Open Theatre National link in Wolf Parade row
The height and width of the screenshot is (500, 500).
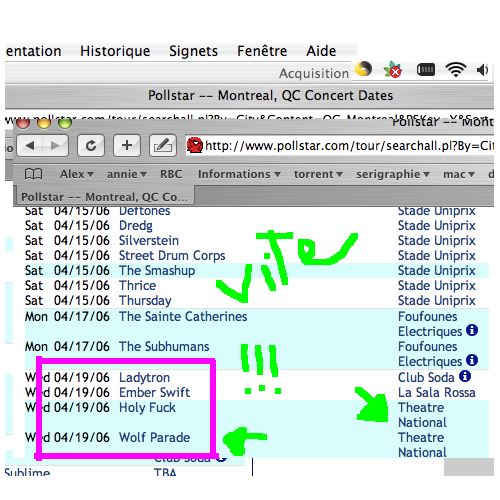click(x=422, y=445)
